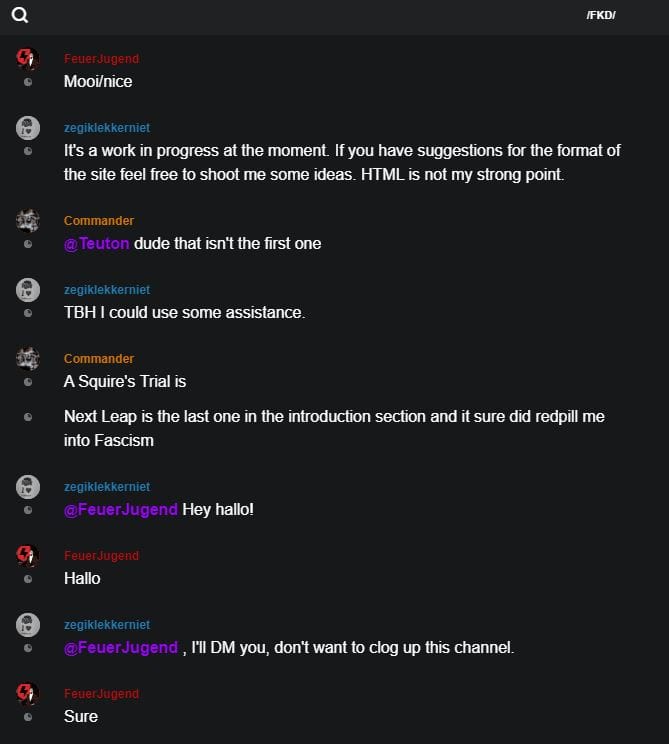The width and height of the screenshot is (669, 744).
Task: Open FeuerJugend's username above "Mooi/nice"
Action: click(101, 59)
